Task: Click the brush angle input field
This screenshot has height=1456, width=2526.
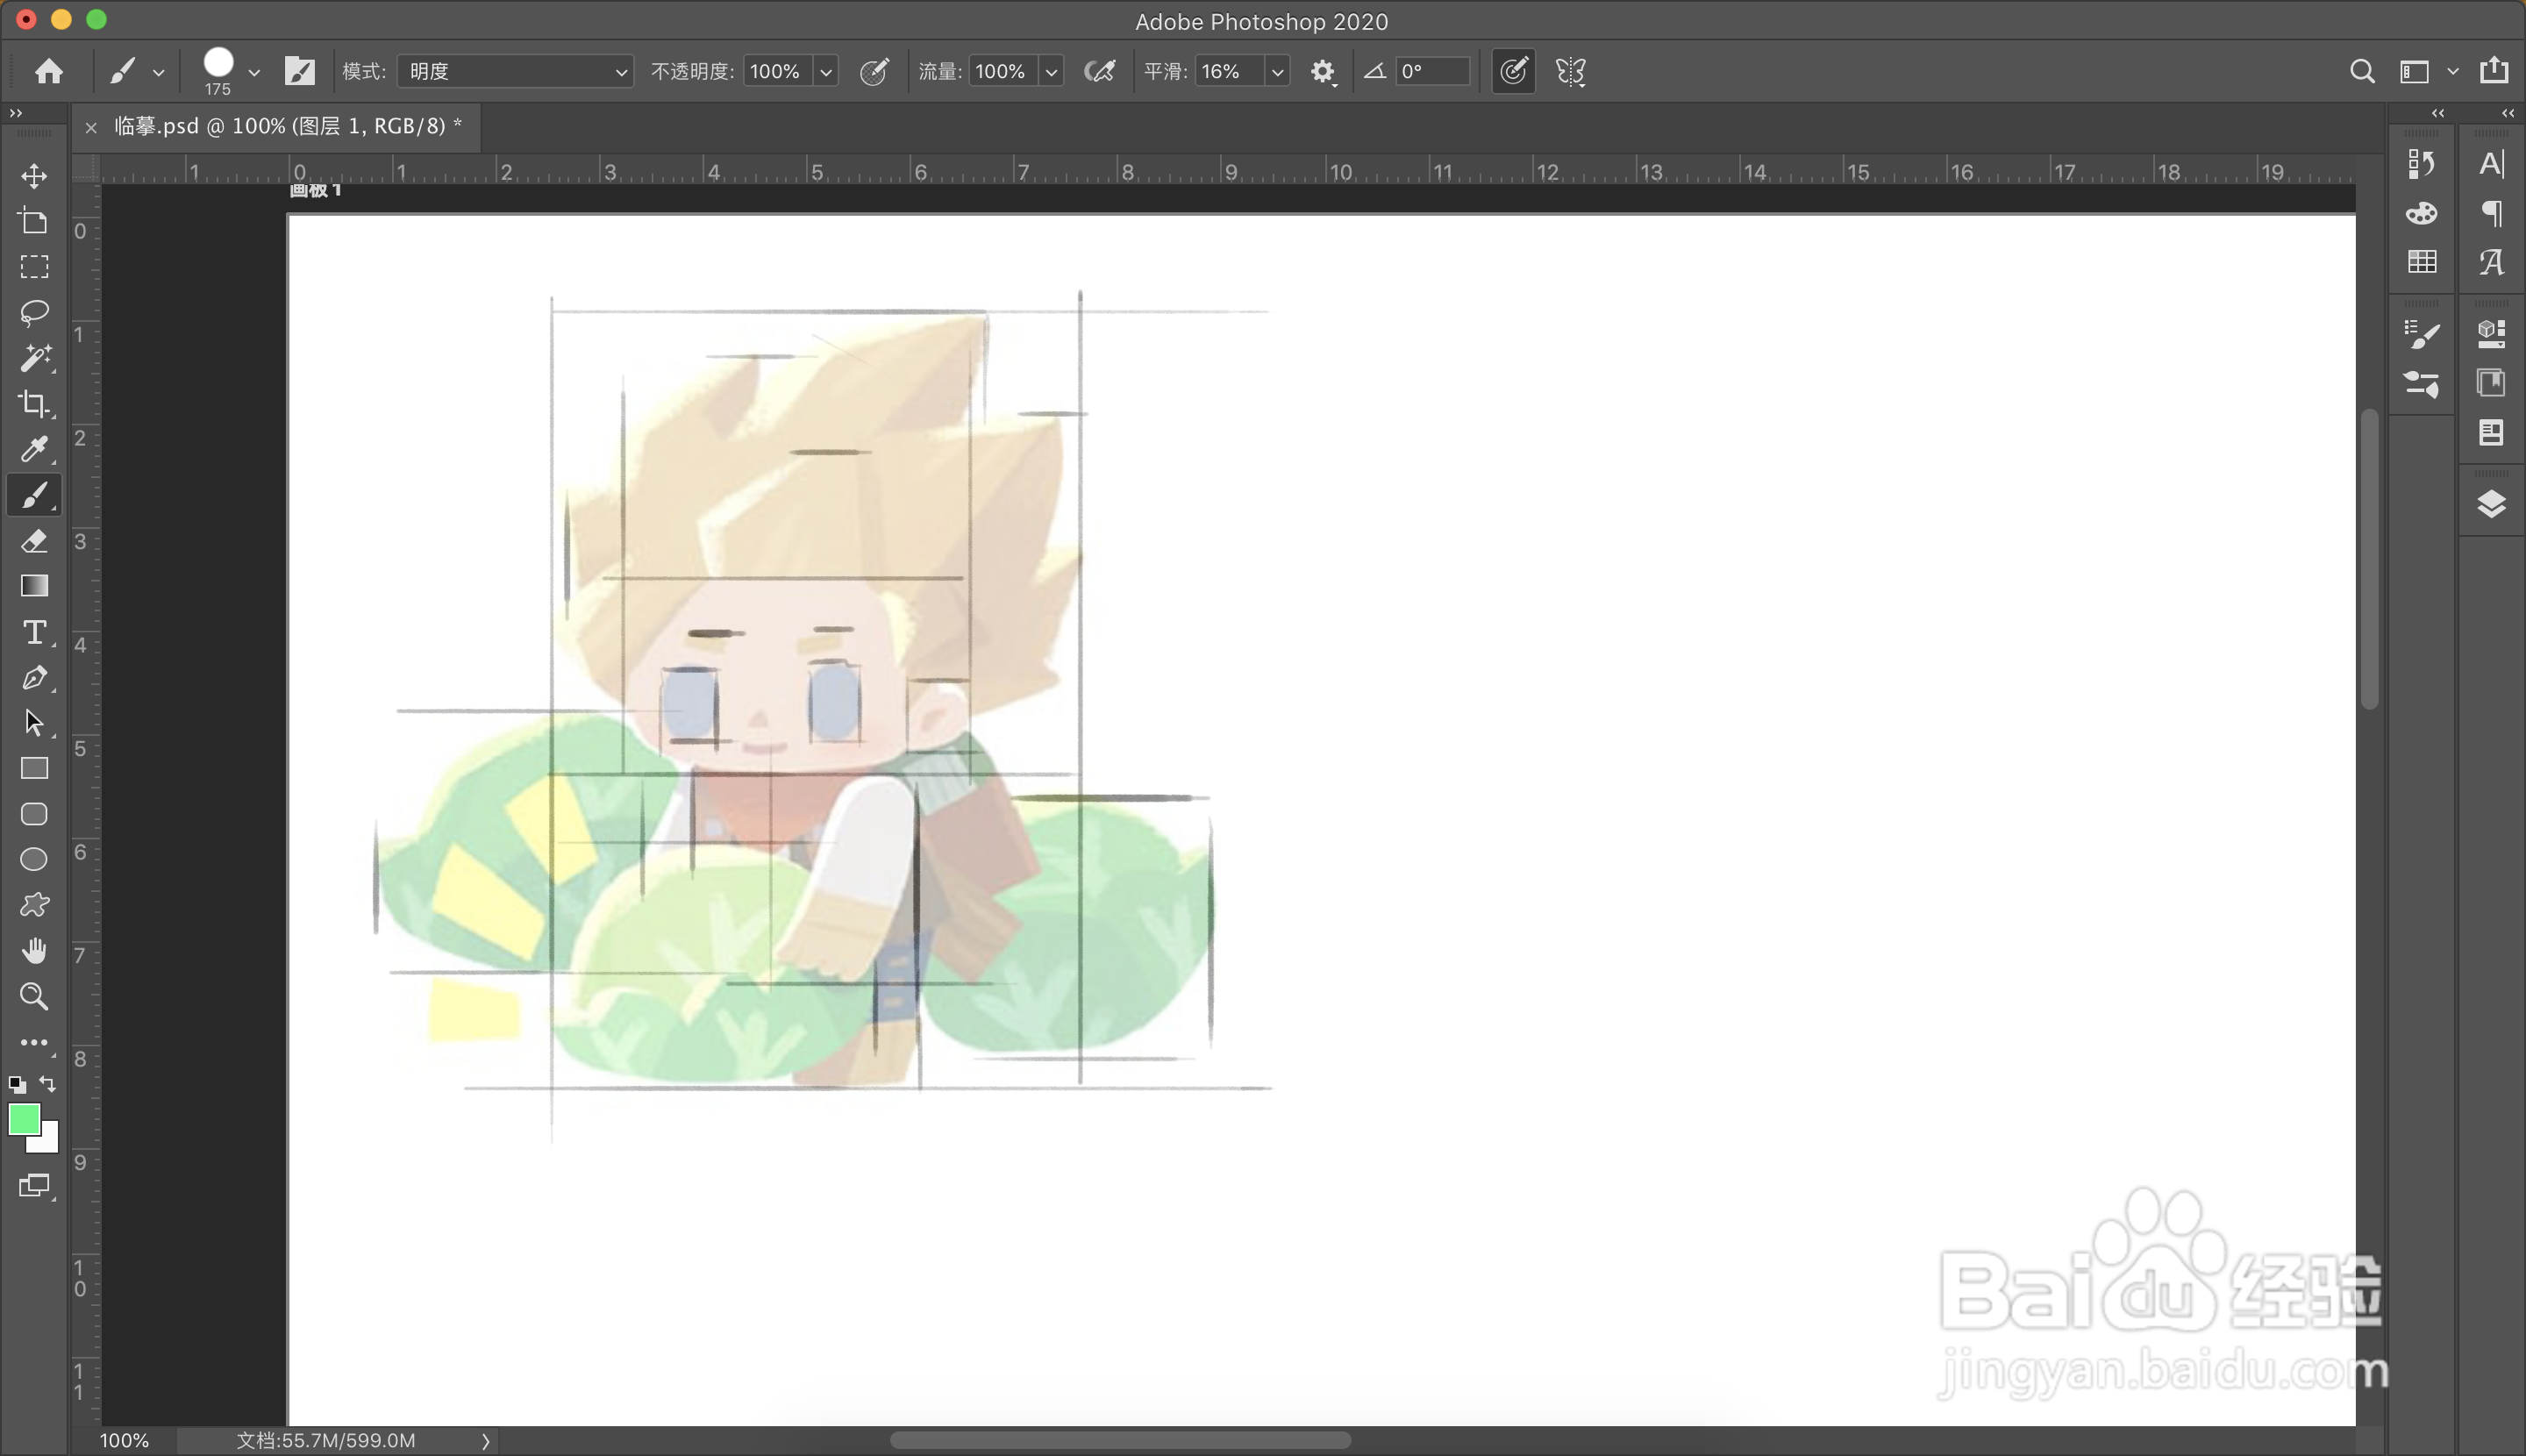Action: point(1431,71)
